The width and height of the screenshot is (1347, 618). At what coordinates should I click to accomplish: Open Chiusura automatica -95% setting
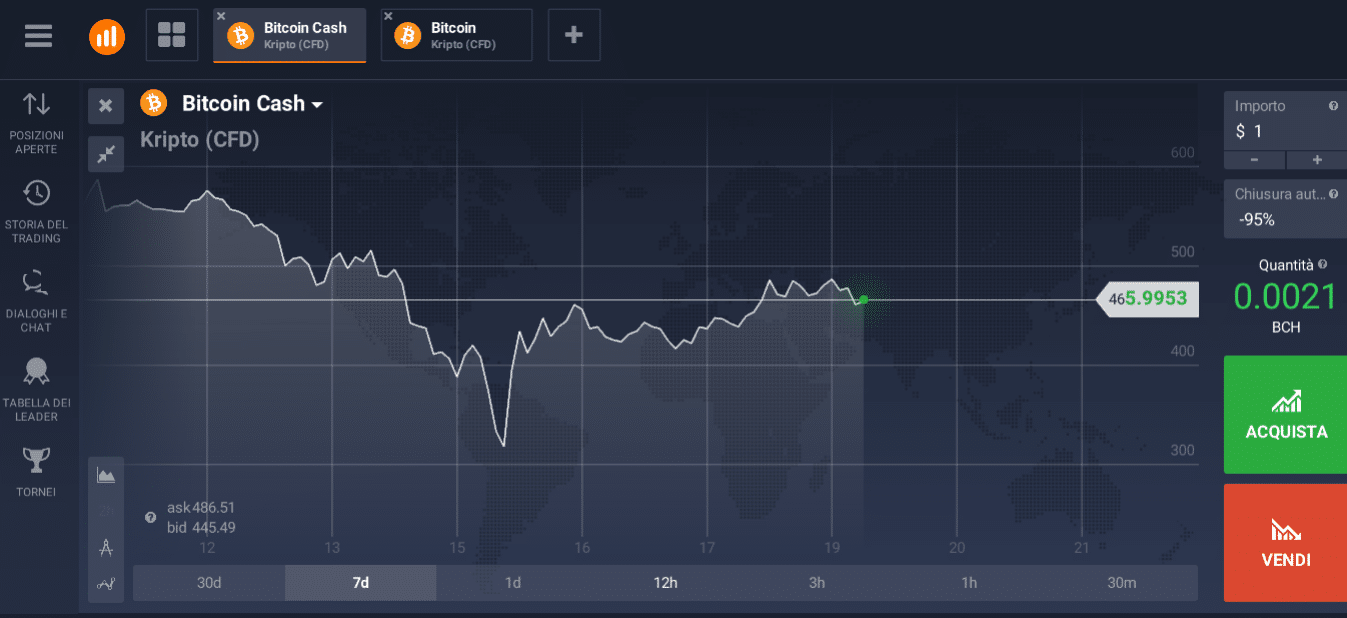tap(1285, 209)
